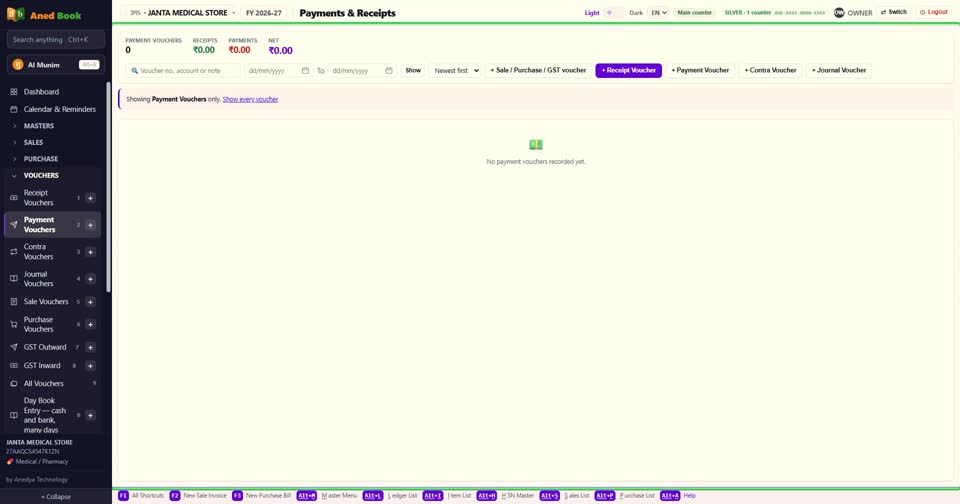Click the Journal Vouchers book icon
Screen dimensions: 960x504
pos(13,279)
